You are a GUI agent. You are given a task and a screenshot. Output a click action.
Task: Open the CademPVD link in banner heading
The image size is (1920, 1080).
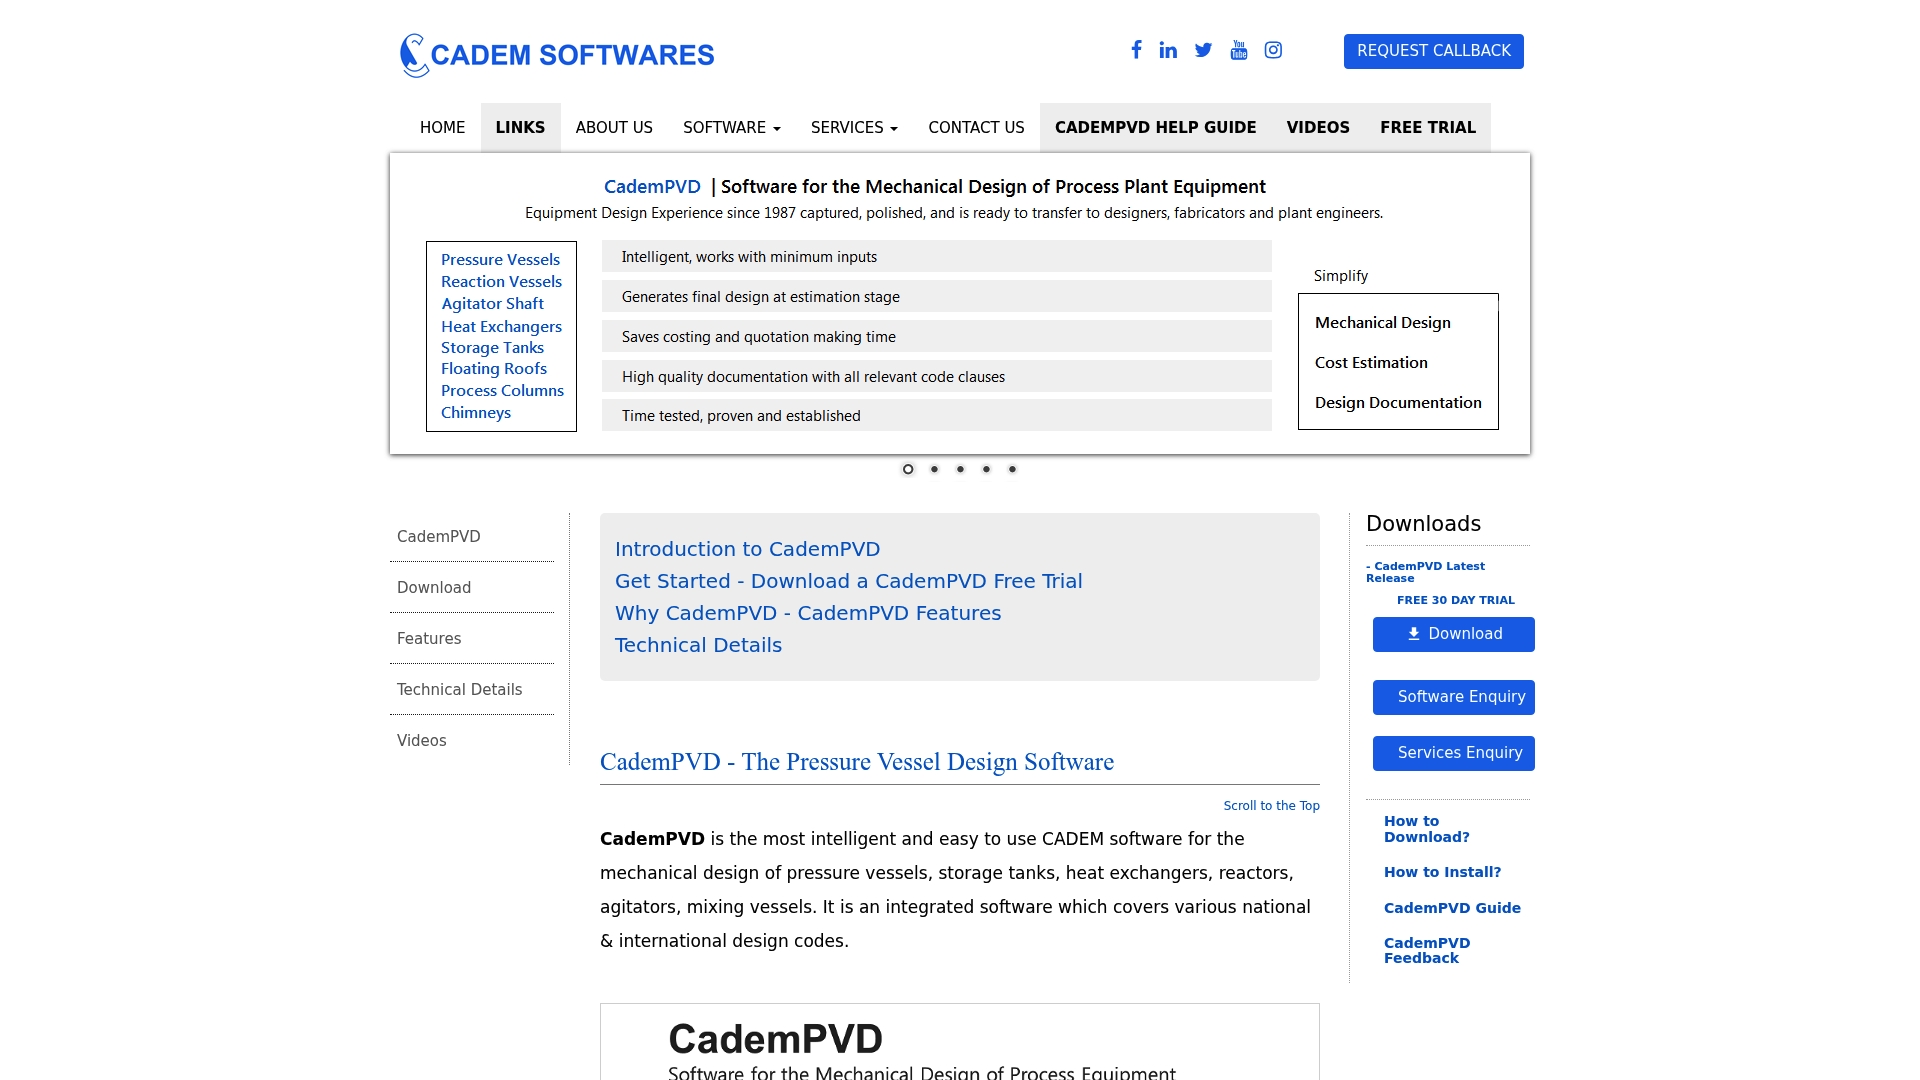click(652, 187)
